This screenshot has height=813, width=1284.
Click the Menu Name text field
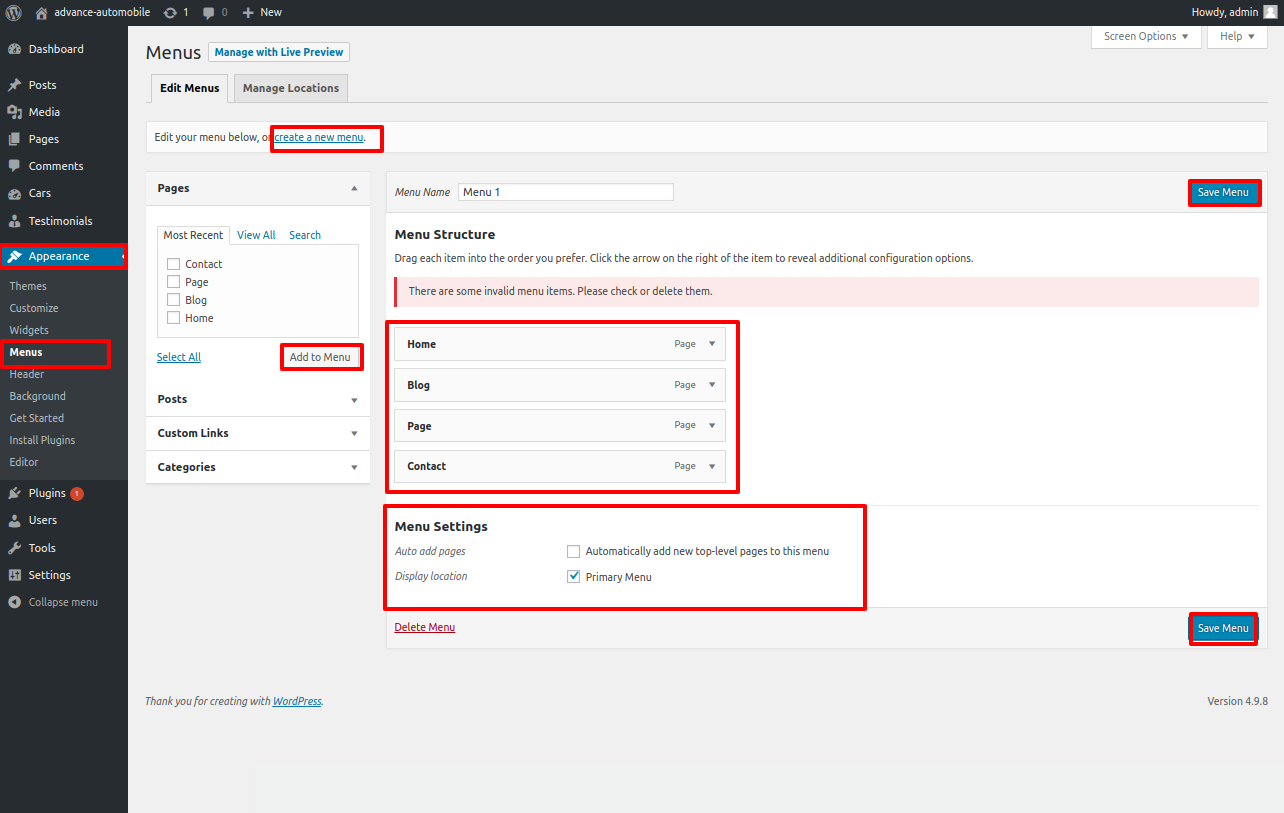[x=566, y=192]
